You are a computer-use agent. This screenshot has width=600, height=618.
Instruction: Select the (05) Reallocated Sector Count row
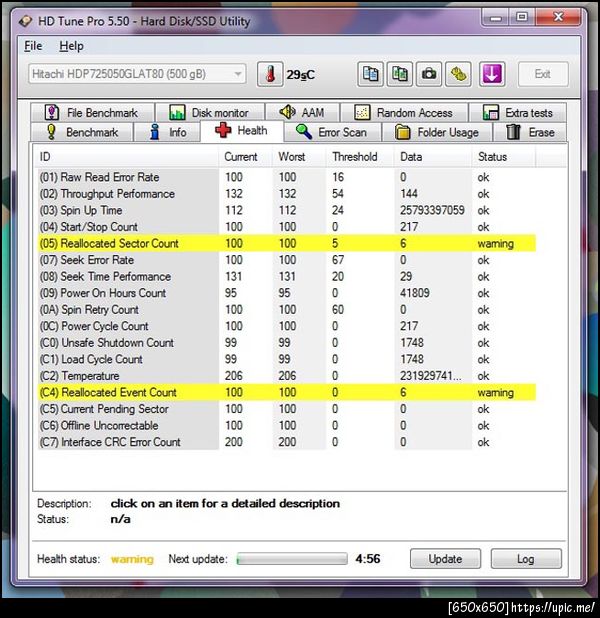[x=287, y=244]
